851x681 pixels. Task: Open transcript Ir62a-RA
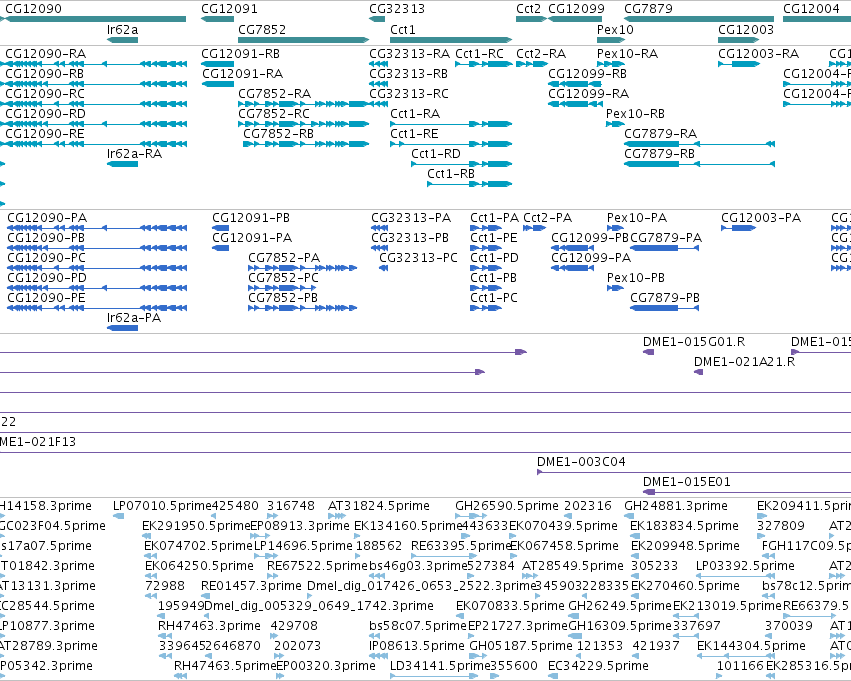click(135, 154)
